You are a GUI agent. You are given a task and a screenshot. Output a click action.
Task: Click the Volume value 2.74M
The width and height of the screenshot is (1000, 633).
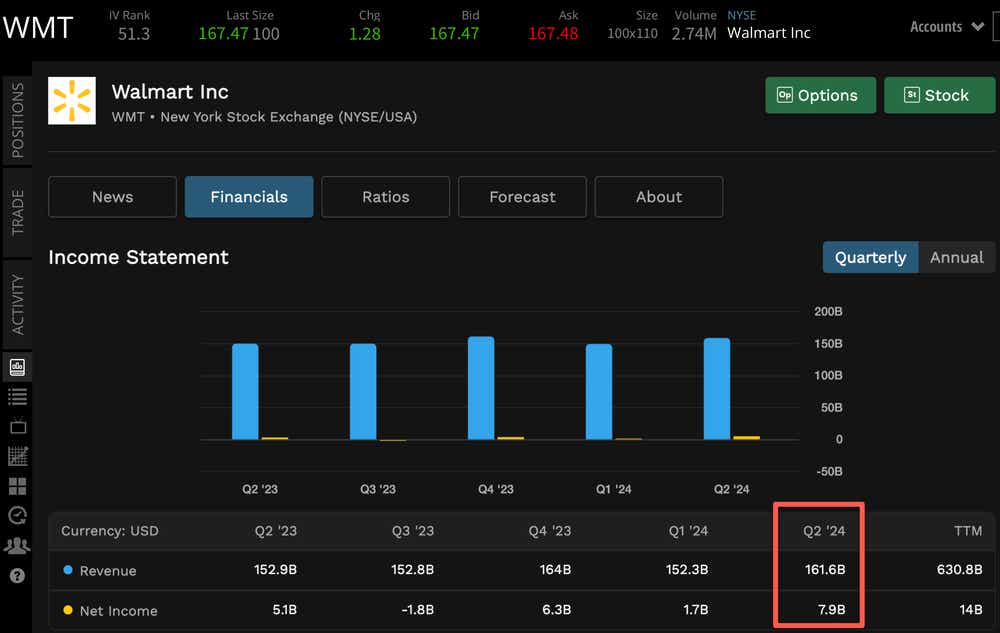coord(694,34)
